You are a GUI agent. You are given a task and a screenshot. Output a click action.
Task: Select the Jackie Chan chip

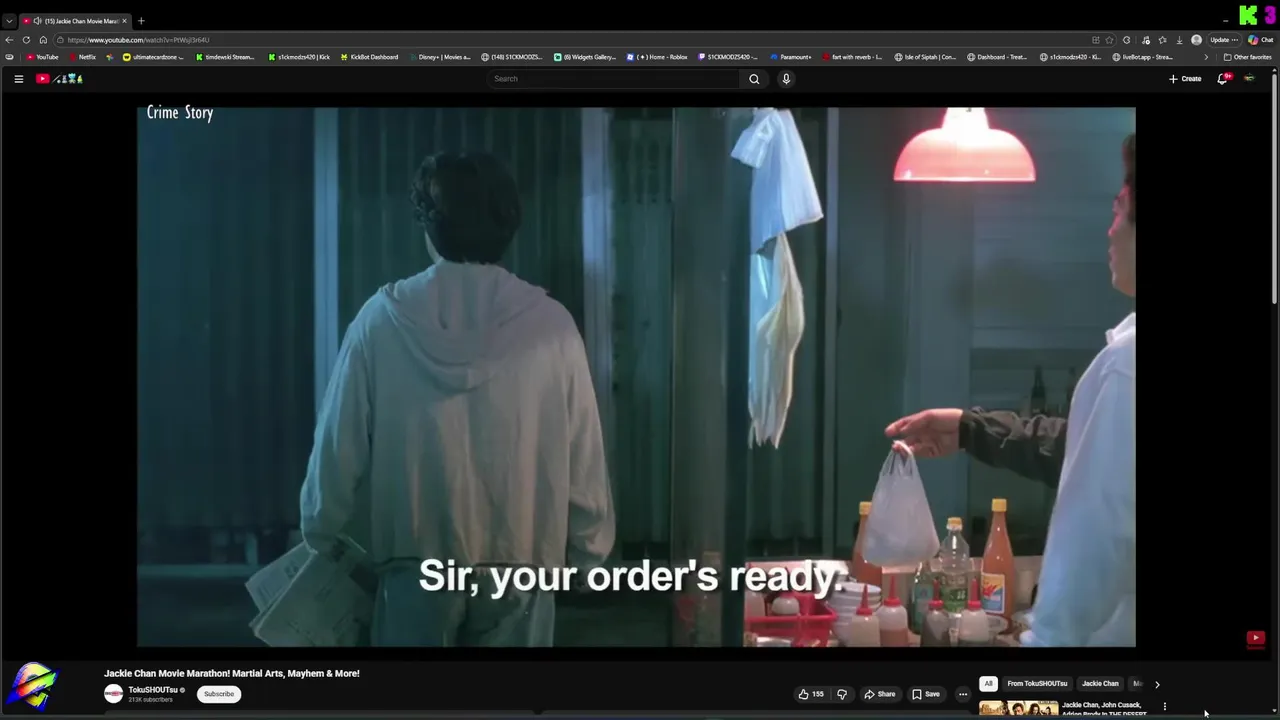pos(1100,684)
